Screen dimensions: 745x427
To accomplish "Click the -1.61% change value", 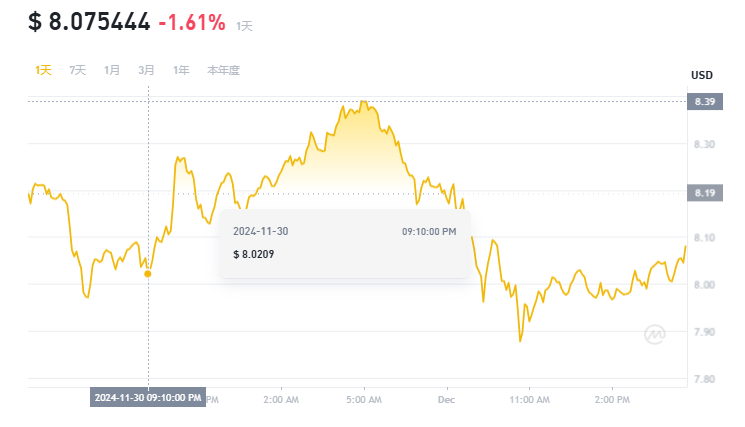I will pos(192,22).
